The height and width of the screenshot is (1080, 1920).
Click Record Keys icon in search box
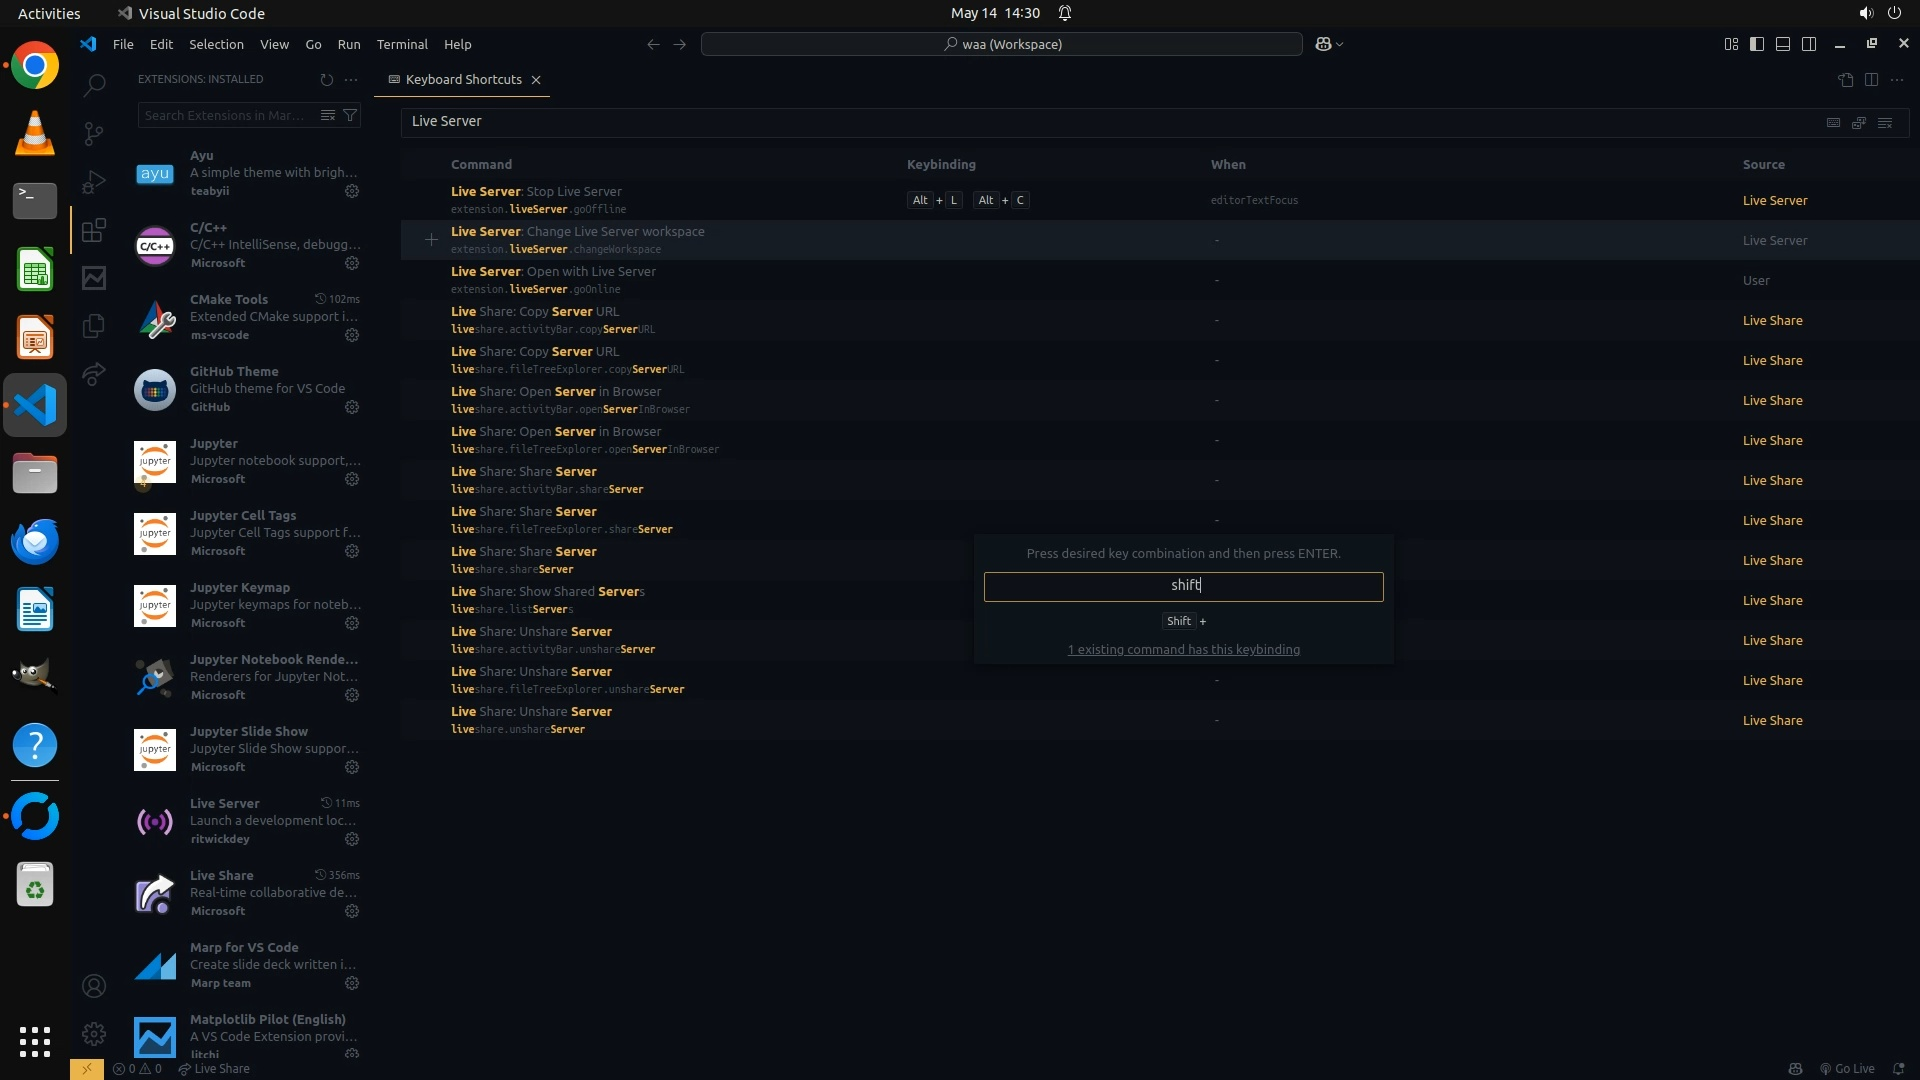1833,122
